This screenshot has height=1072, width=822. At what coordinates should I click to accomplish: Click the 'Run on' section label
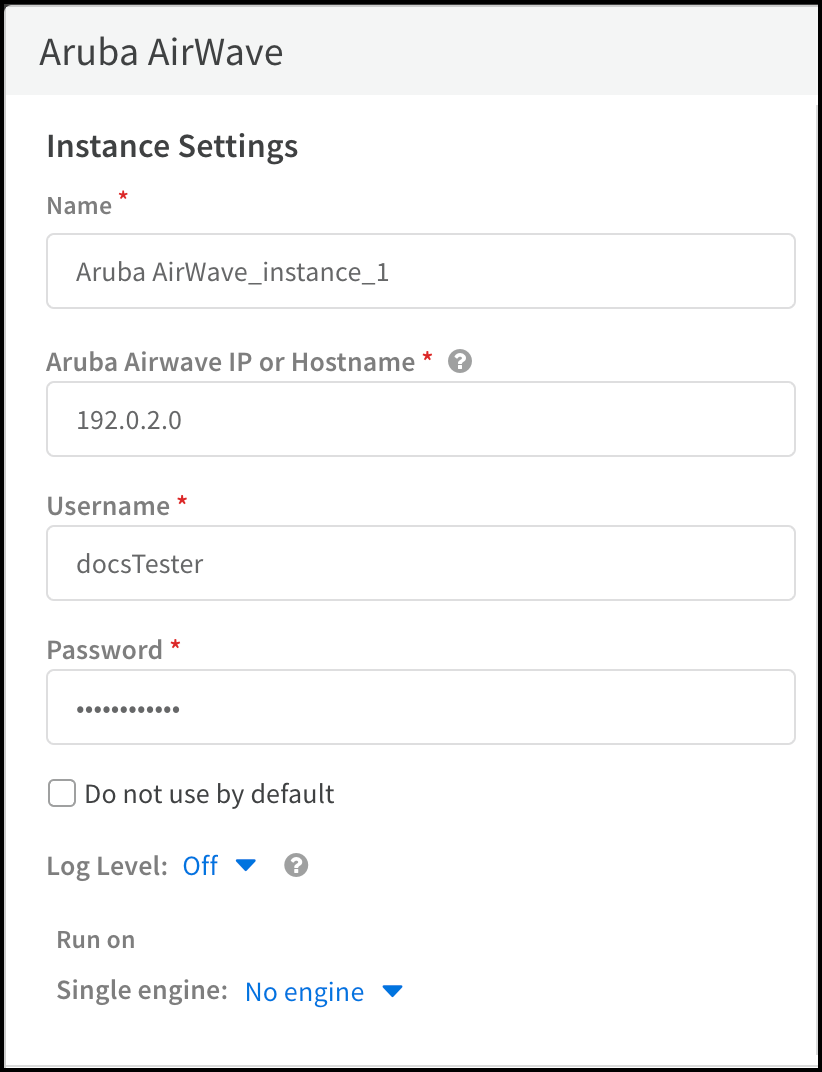(96, 940)
